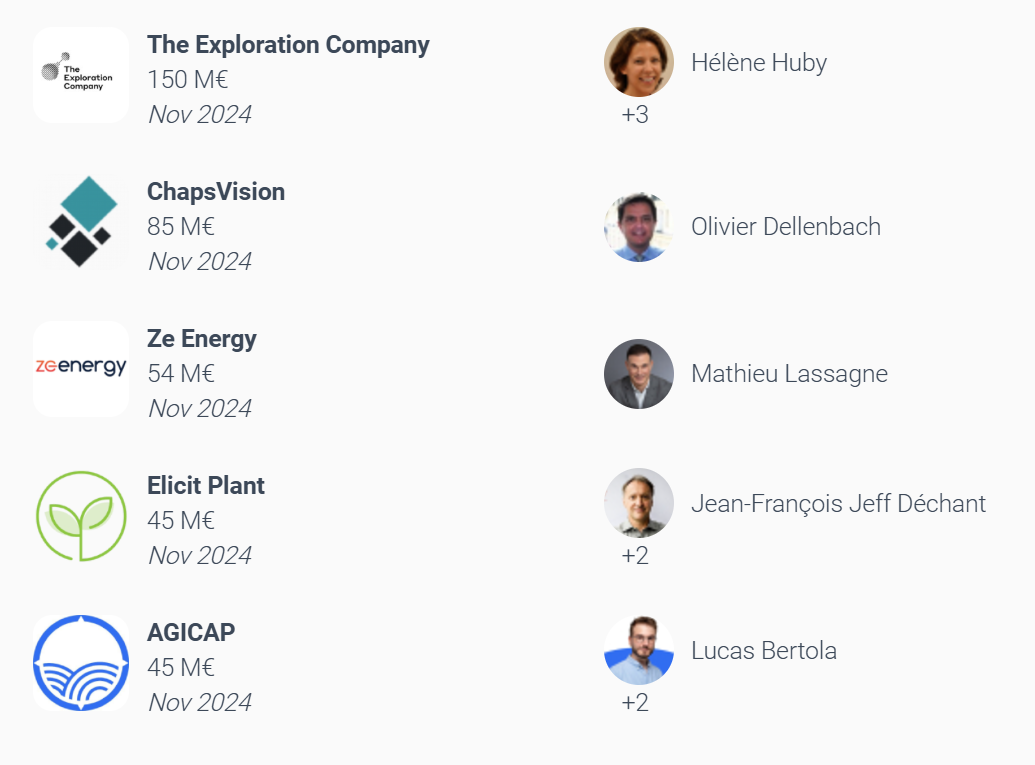Image resolution: width=1035 pixels, height=765 pixels.
Task: Follow the ChapsVision company name link
Action: point(216,191)
